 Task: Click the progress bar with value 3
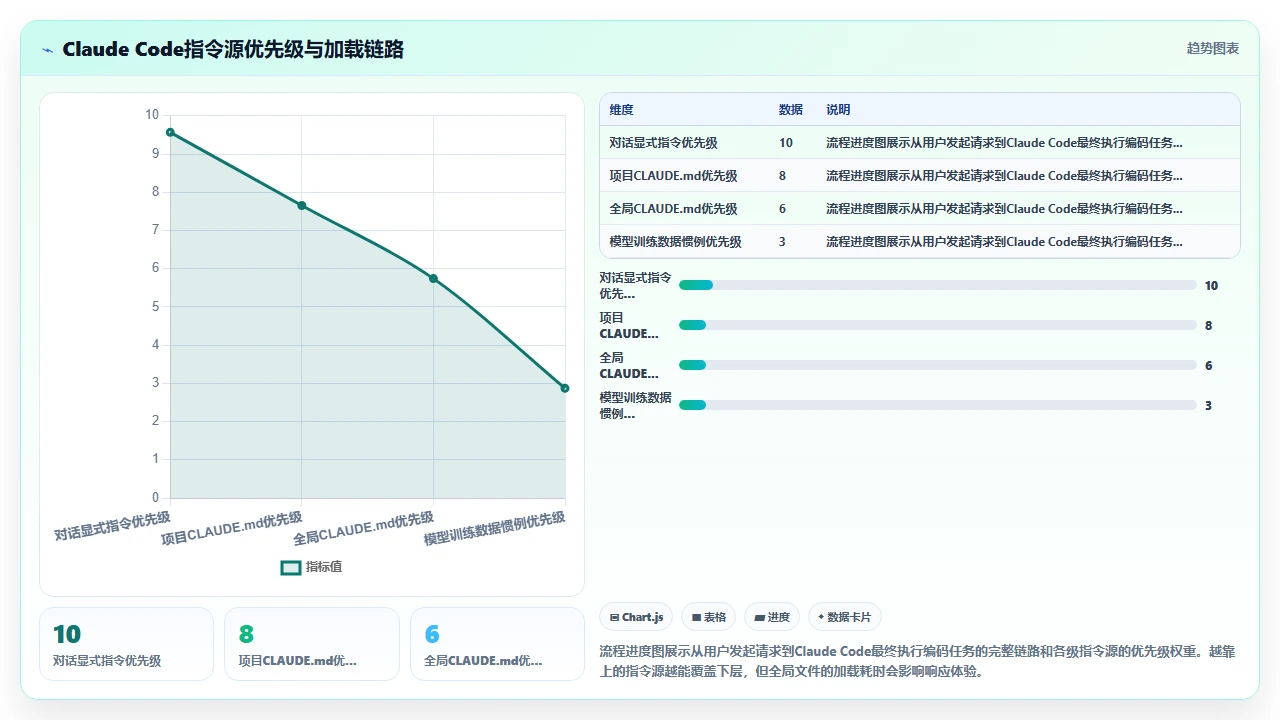coord(938,405)
